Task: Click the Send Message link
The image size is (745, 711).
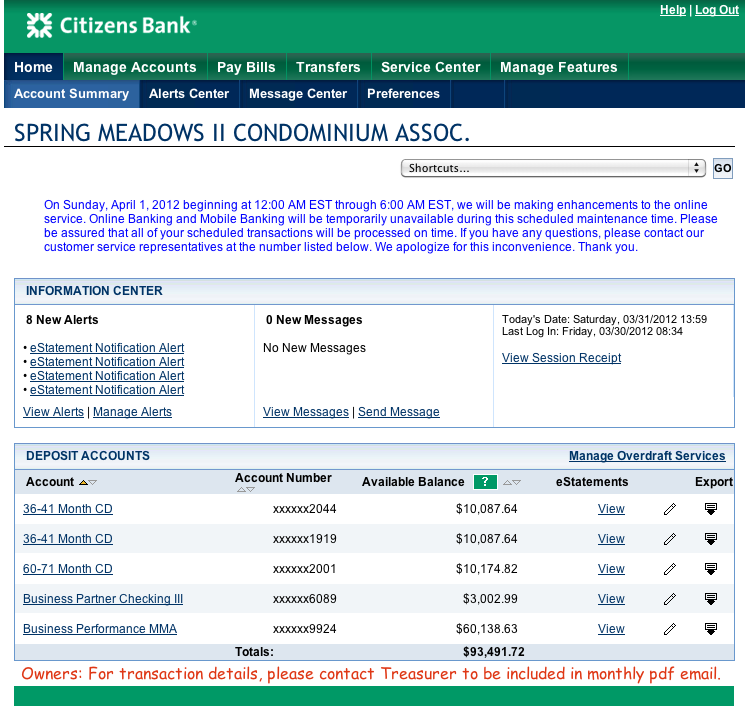Action: click(399, 412)
